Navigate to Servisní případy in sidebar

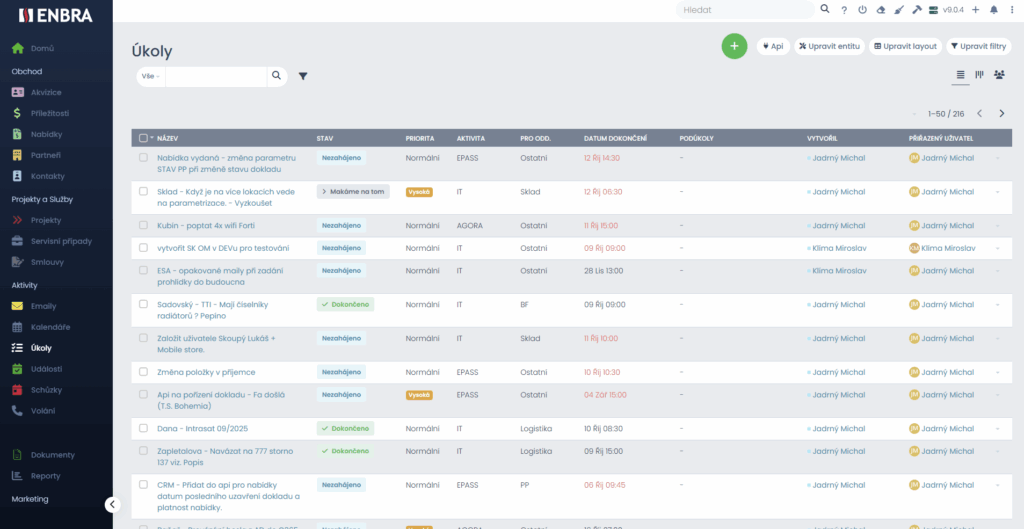pyautogui.click(x=60, y=241)
